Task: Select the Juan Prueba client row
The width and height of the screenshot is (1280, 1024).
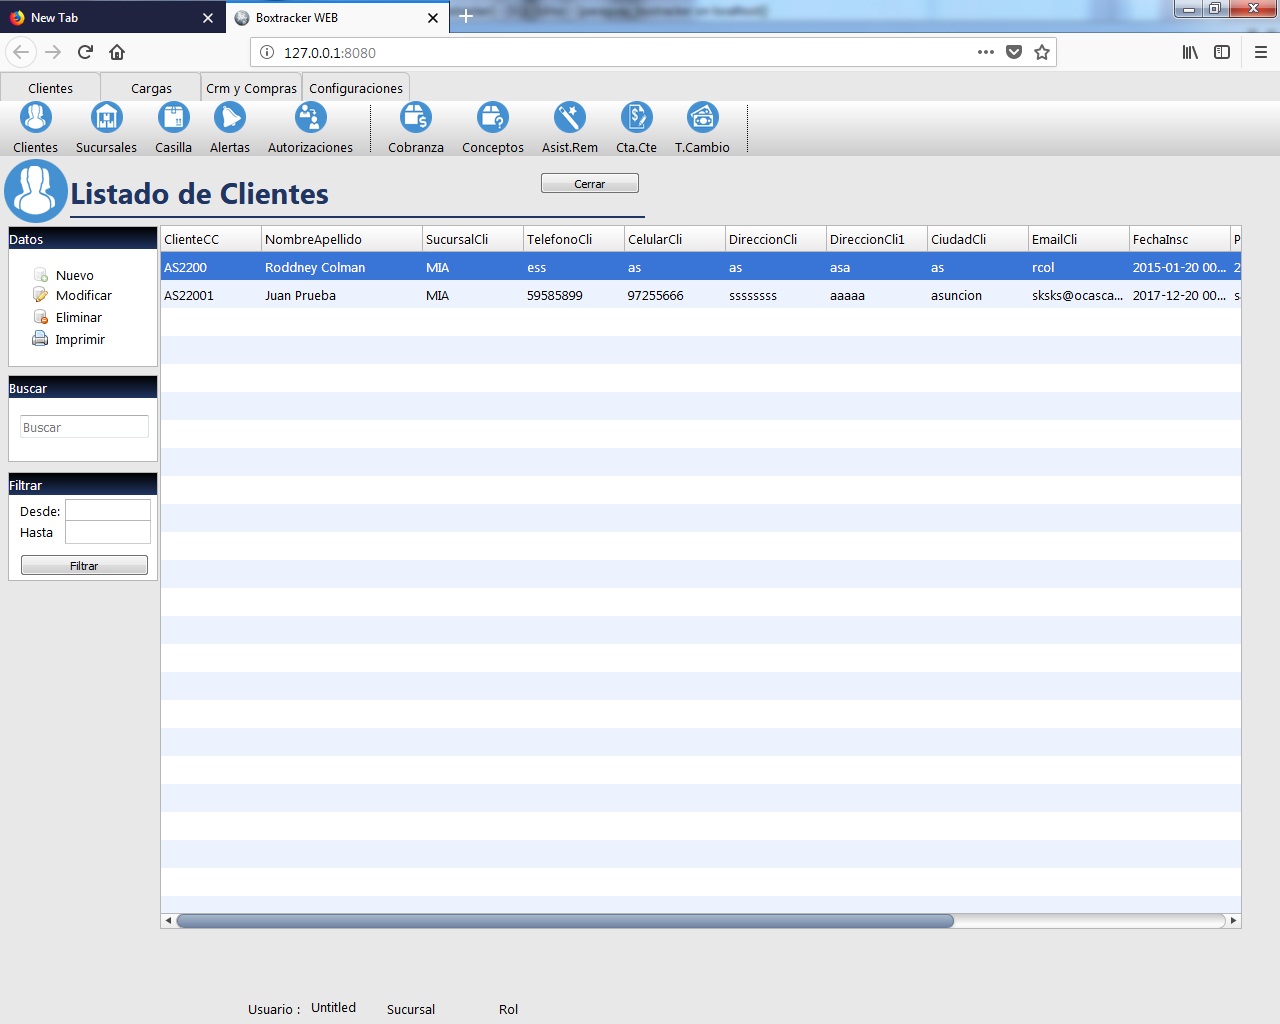Action: pyautogui.click(x=300, y=295)
